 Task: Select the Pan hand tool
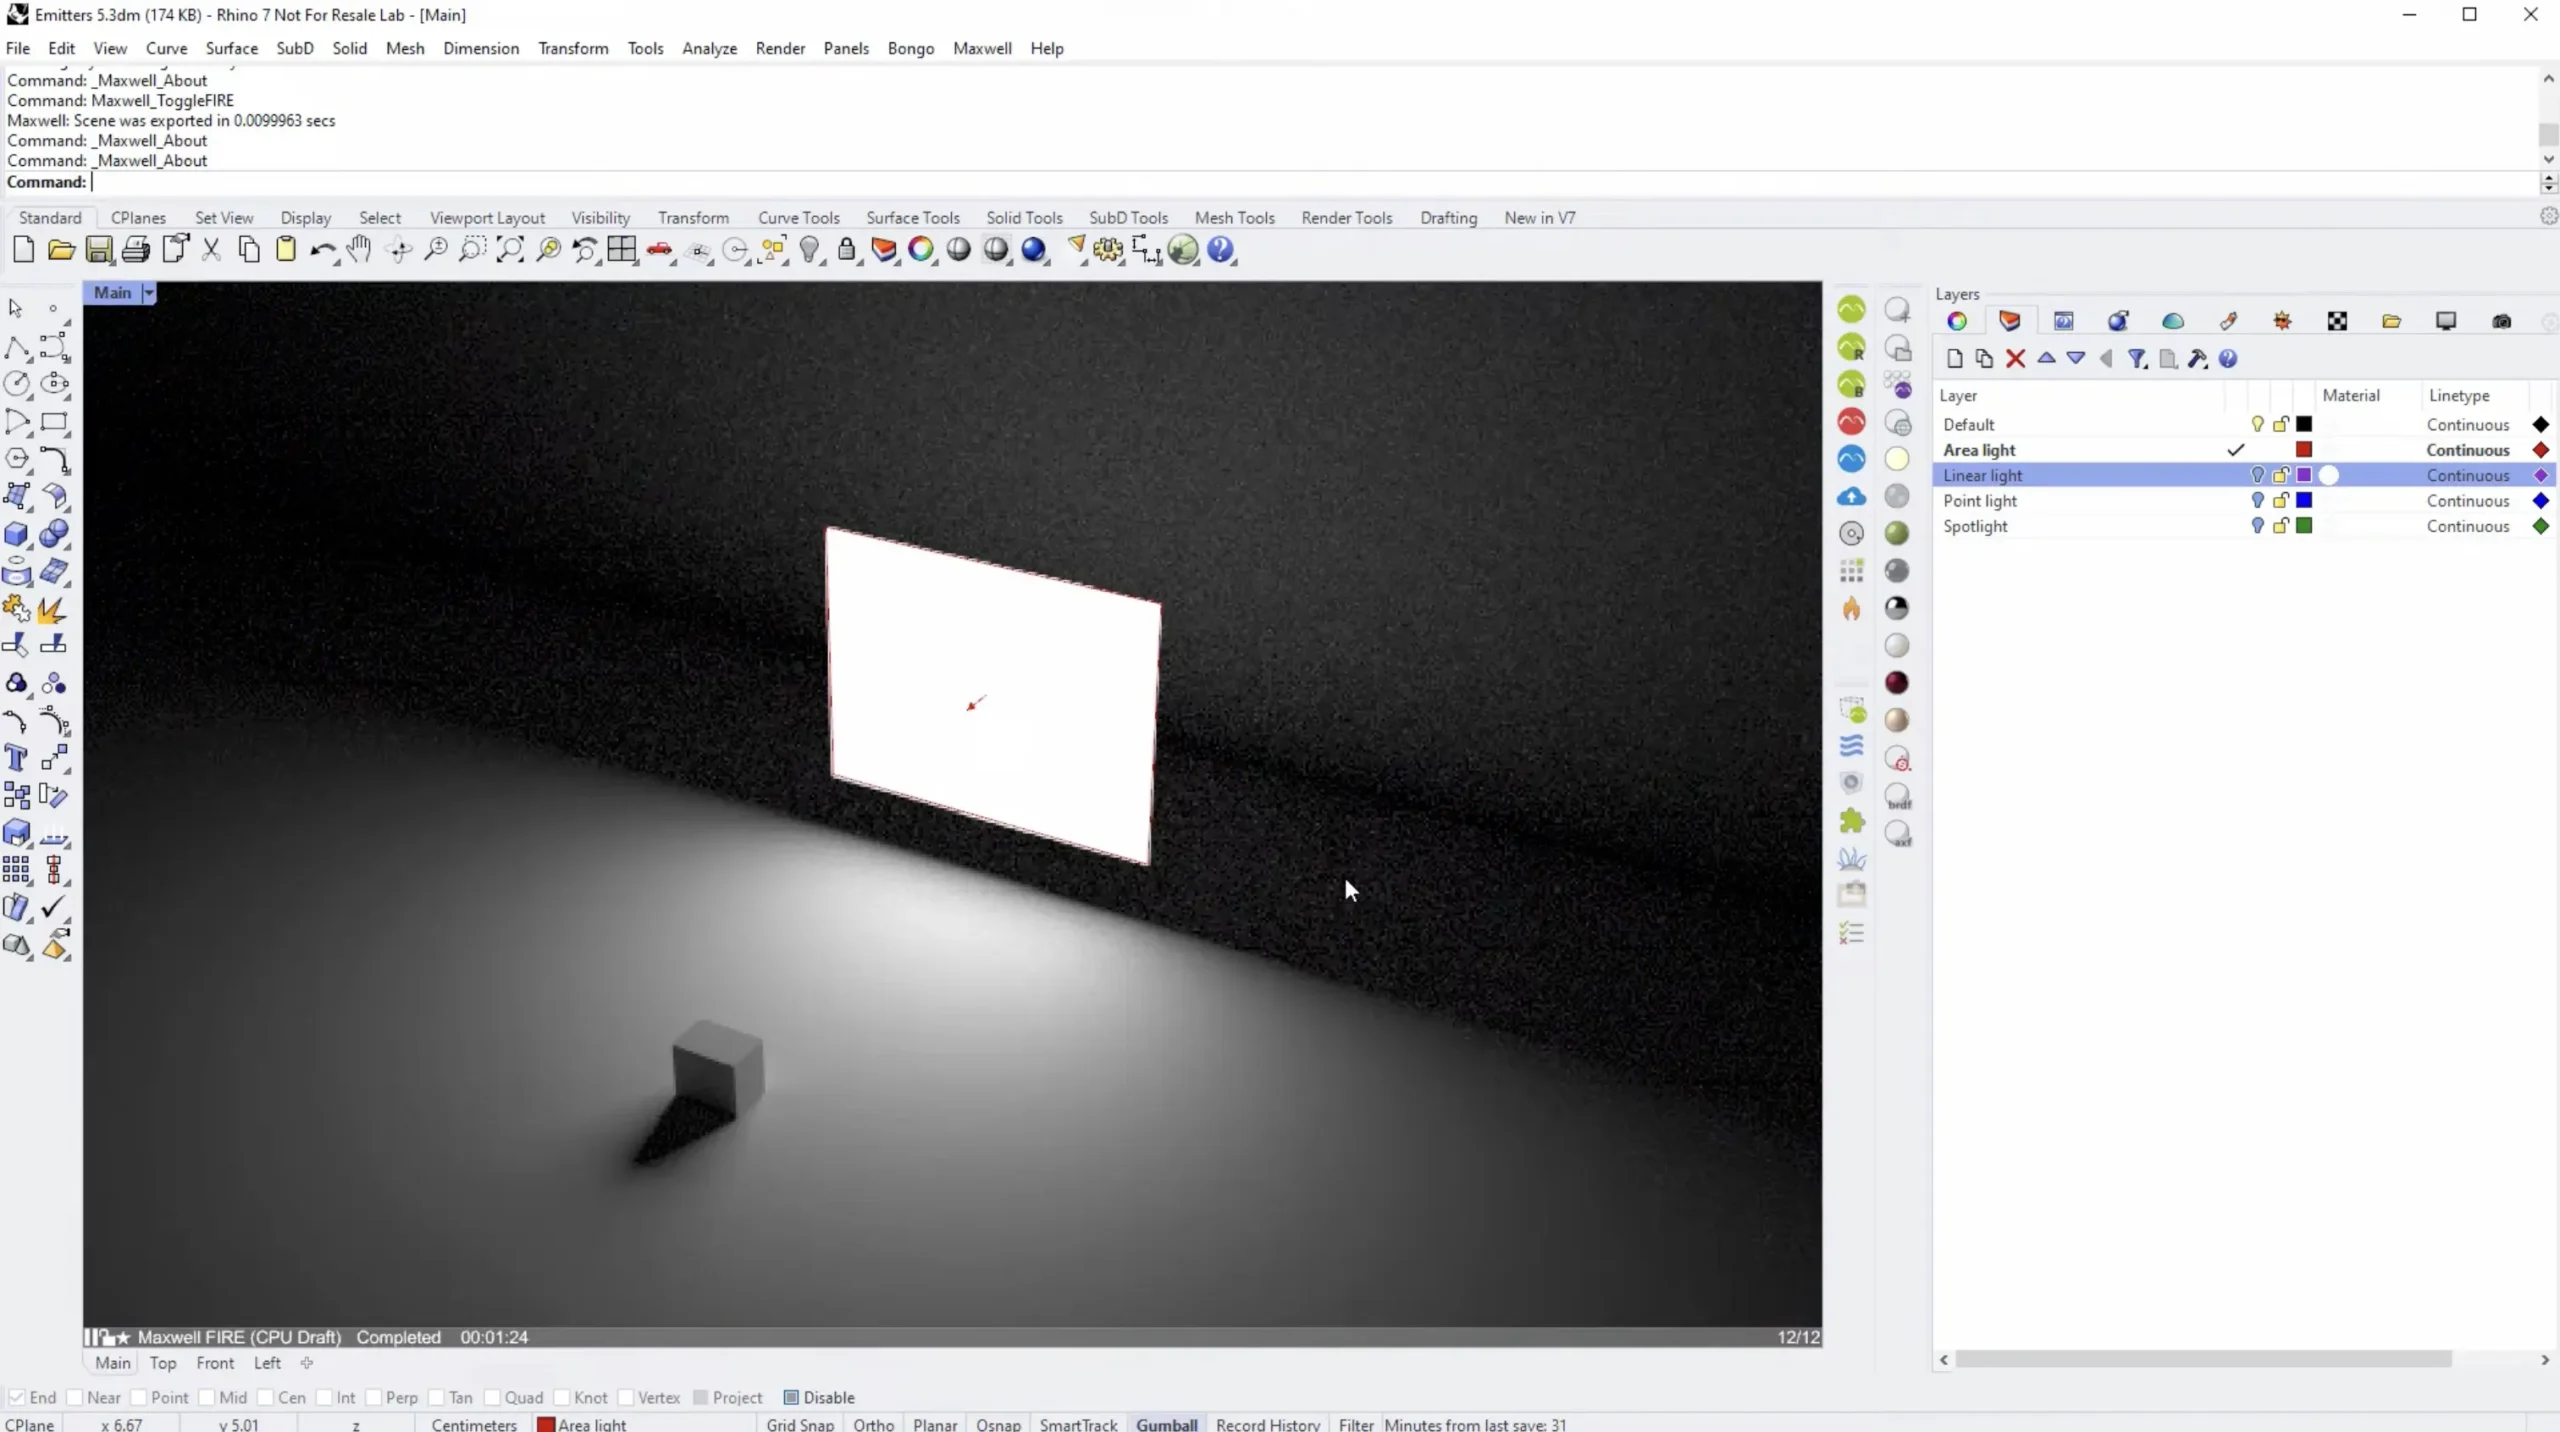coord(359,250)
